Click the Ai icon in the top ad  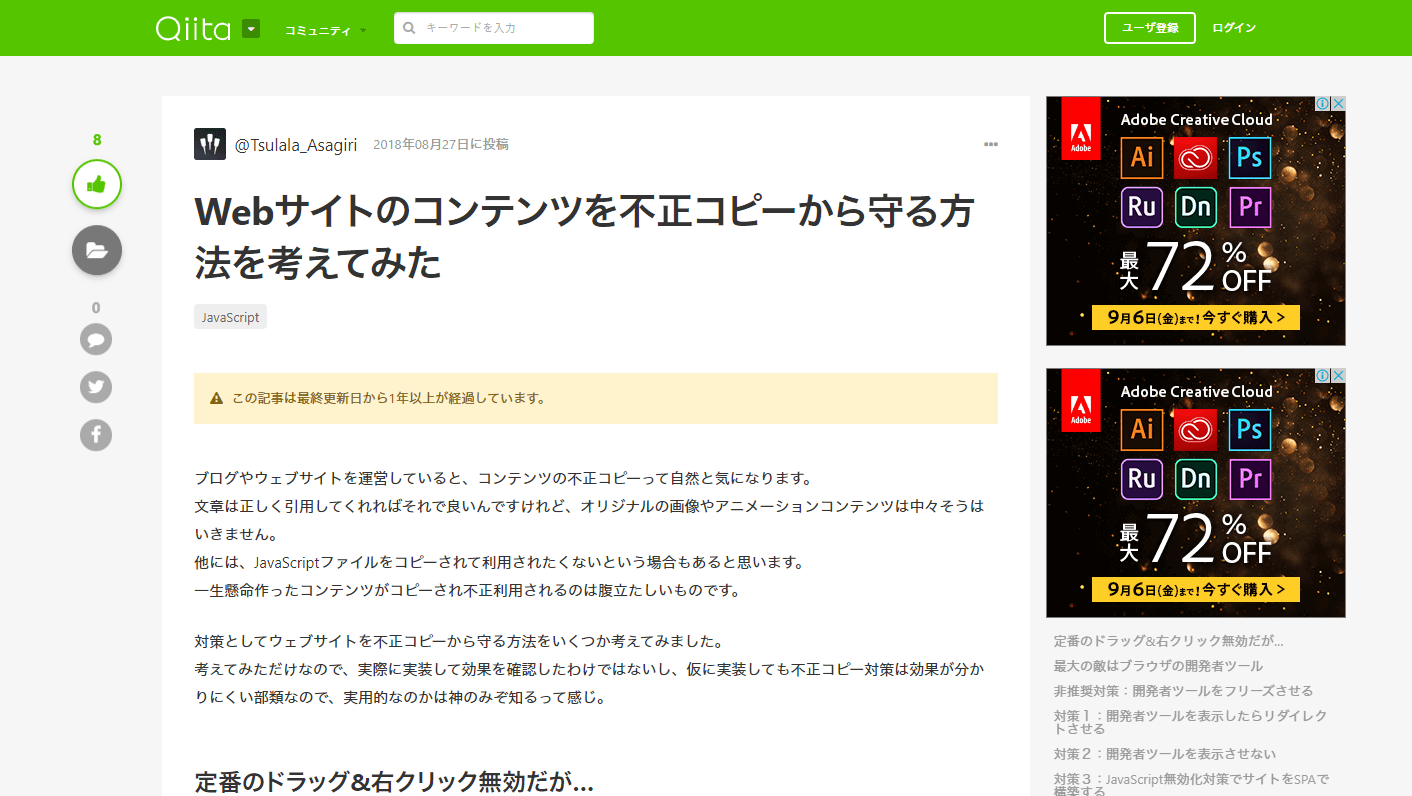click(x=1142, y=157)
